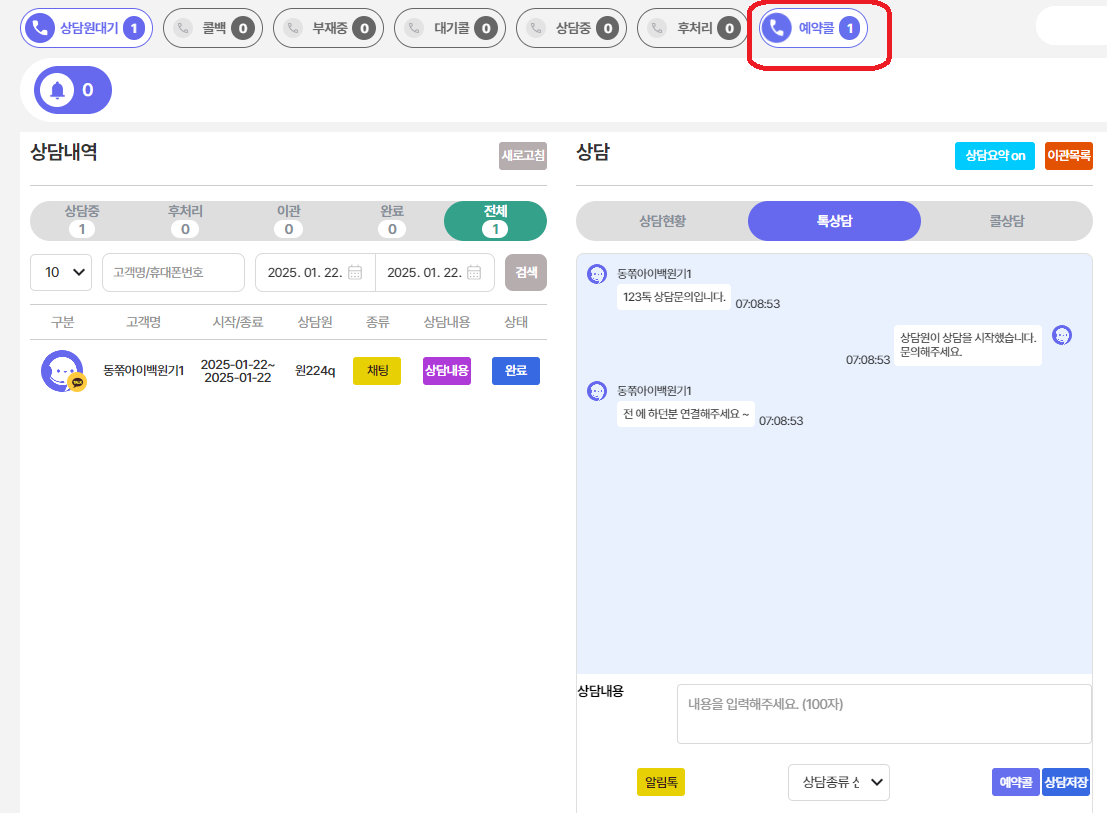The height and width of the screenshot is (813, 1107).
Task: Click the yellow 알림톡 button
Action: (x=661, y=782)
